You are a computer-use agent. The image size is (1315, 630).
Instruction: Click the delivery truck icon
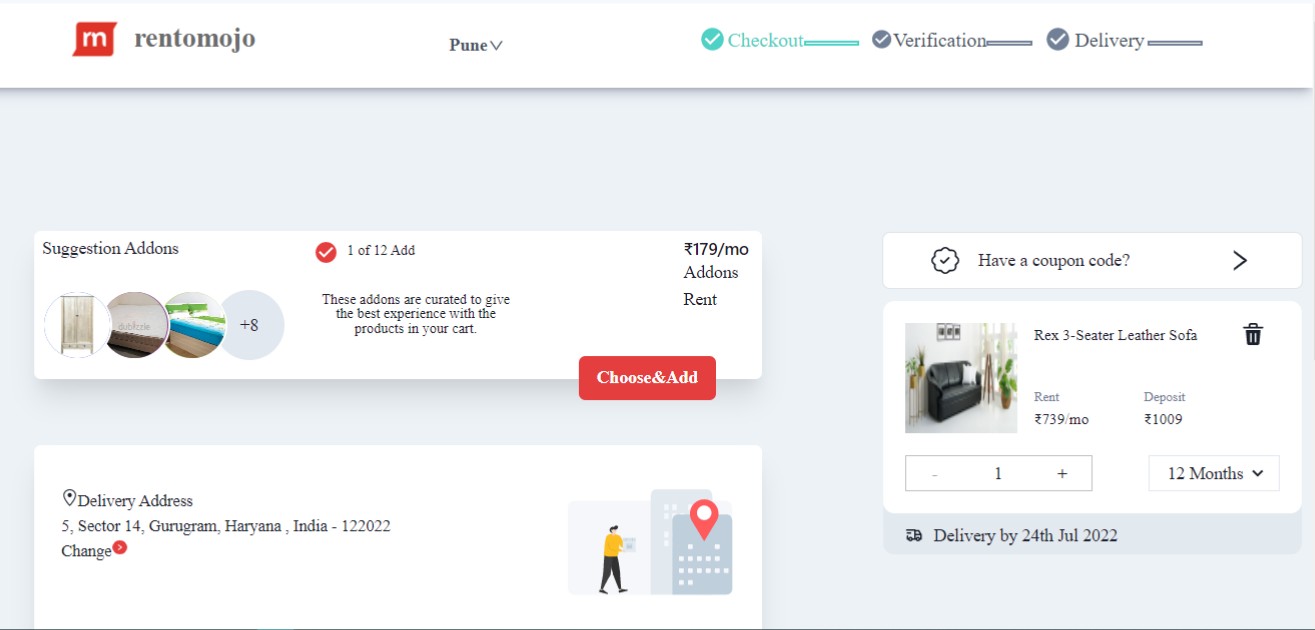[x=913, y=536]
